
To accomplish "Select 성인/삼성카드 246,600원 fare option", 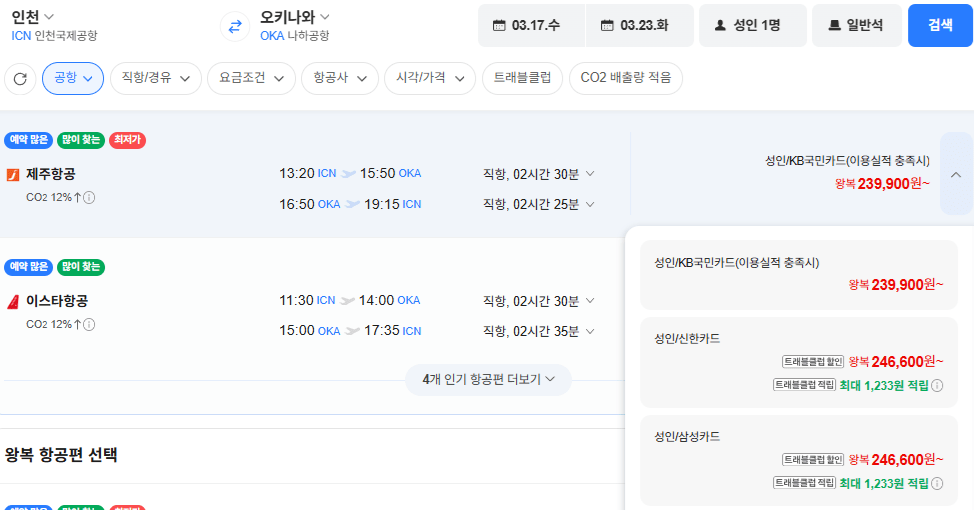I will (799, 460).
